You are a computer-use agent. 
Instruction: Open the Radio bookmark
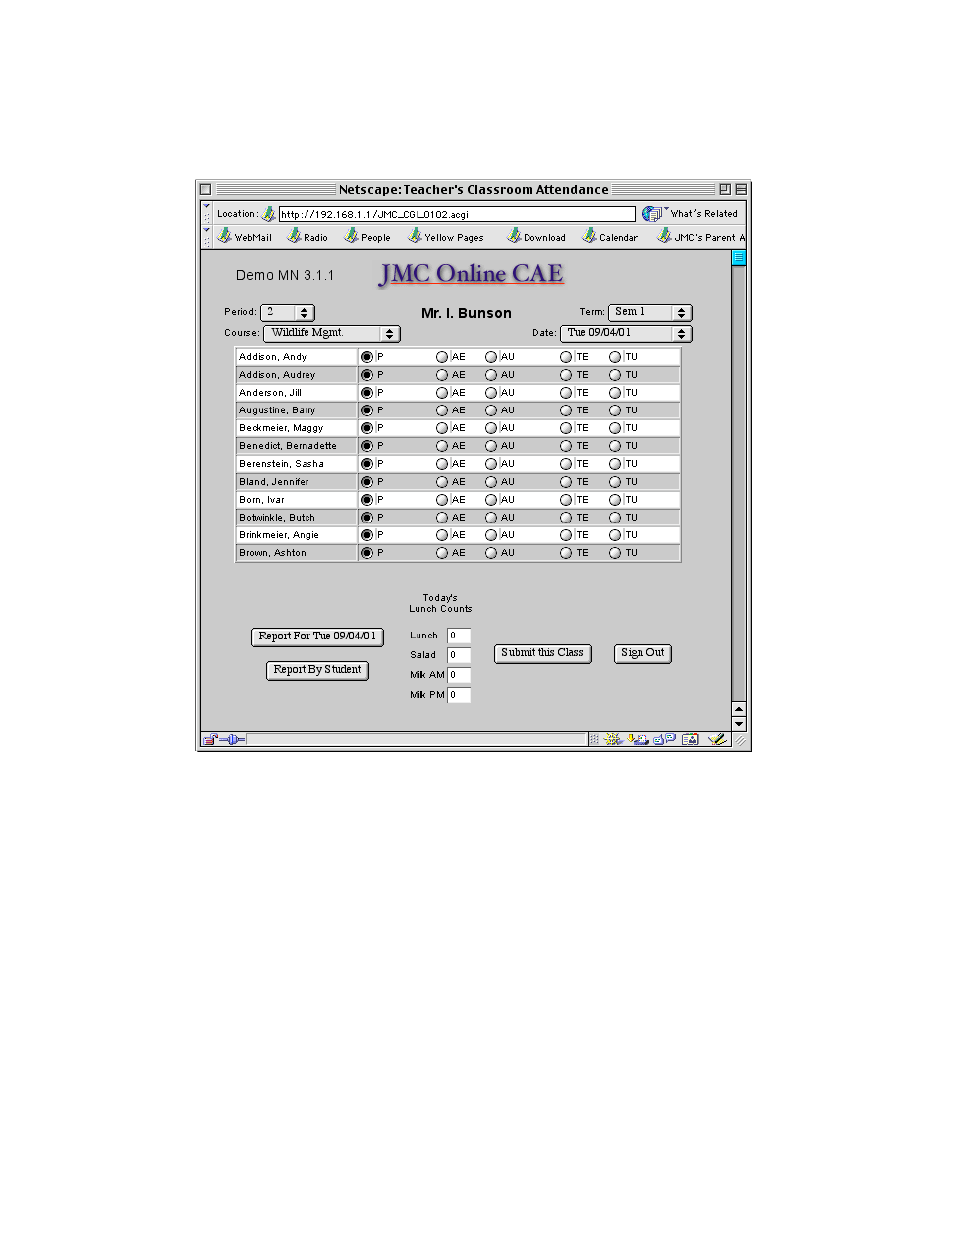(308, 237)
